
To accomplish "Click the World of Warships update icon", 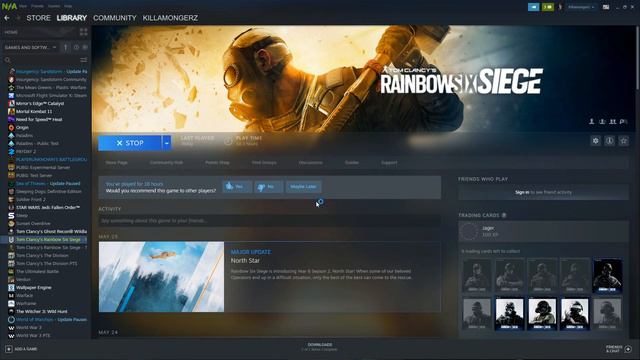I will (11, 319).
